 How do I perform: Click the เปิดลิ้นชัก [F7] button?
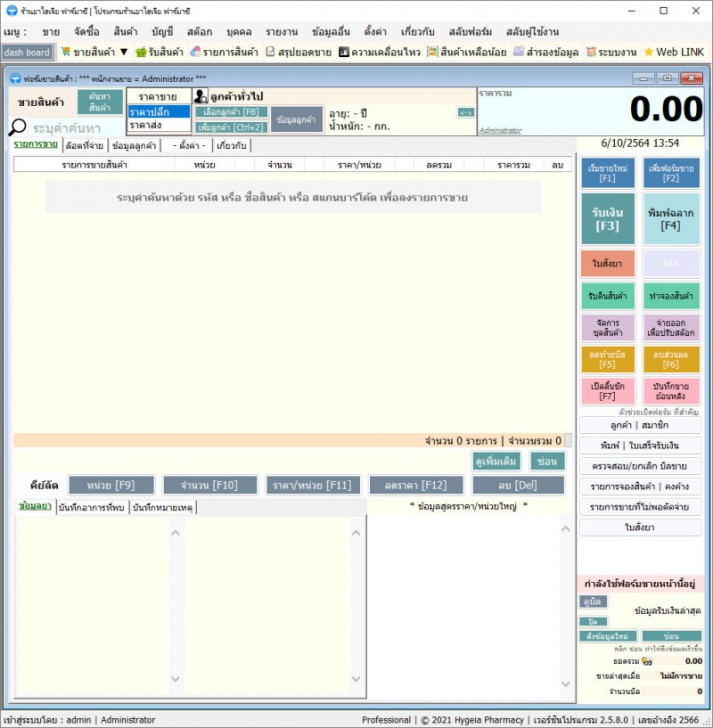(x=608, y=391)
